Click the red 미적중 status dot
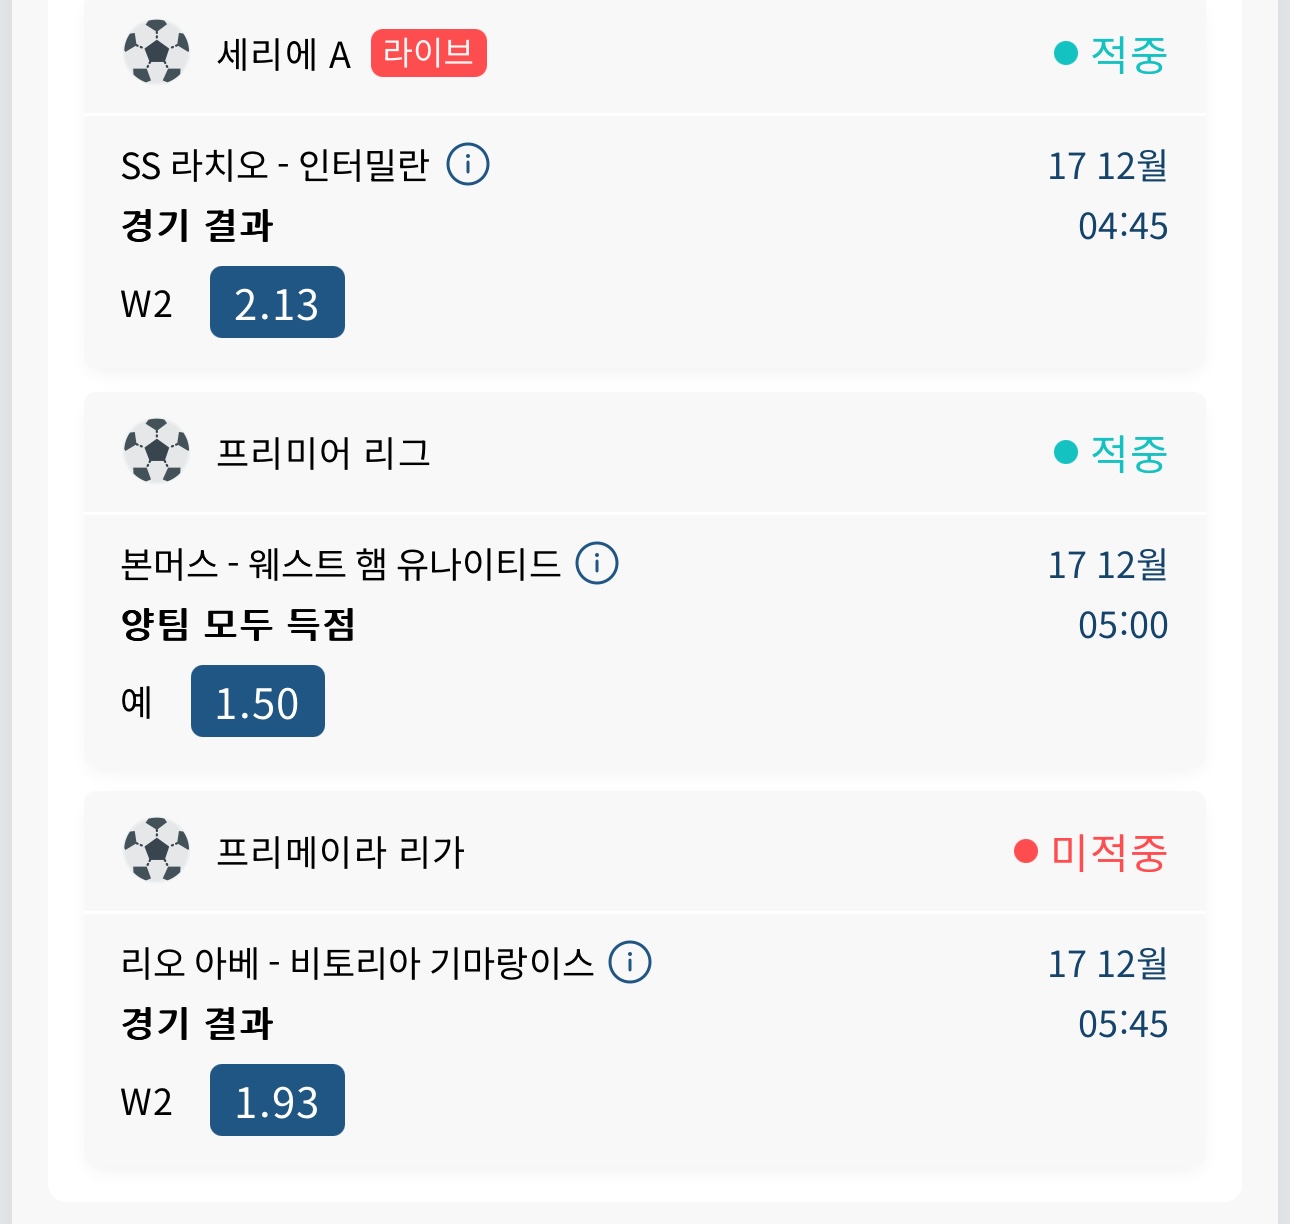This screenshot has width=1290, height=1224. point(1026,851)
